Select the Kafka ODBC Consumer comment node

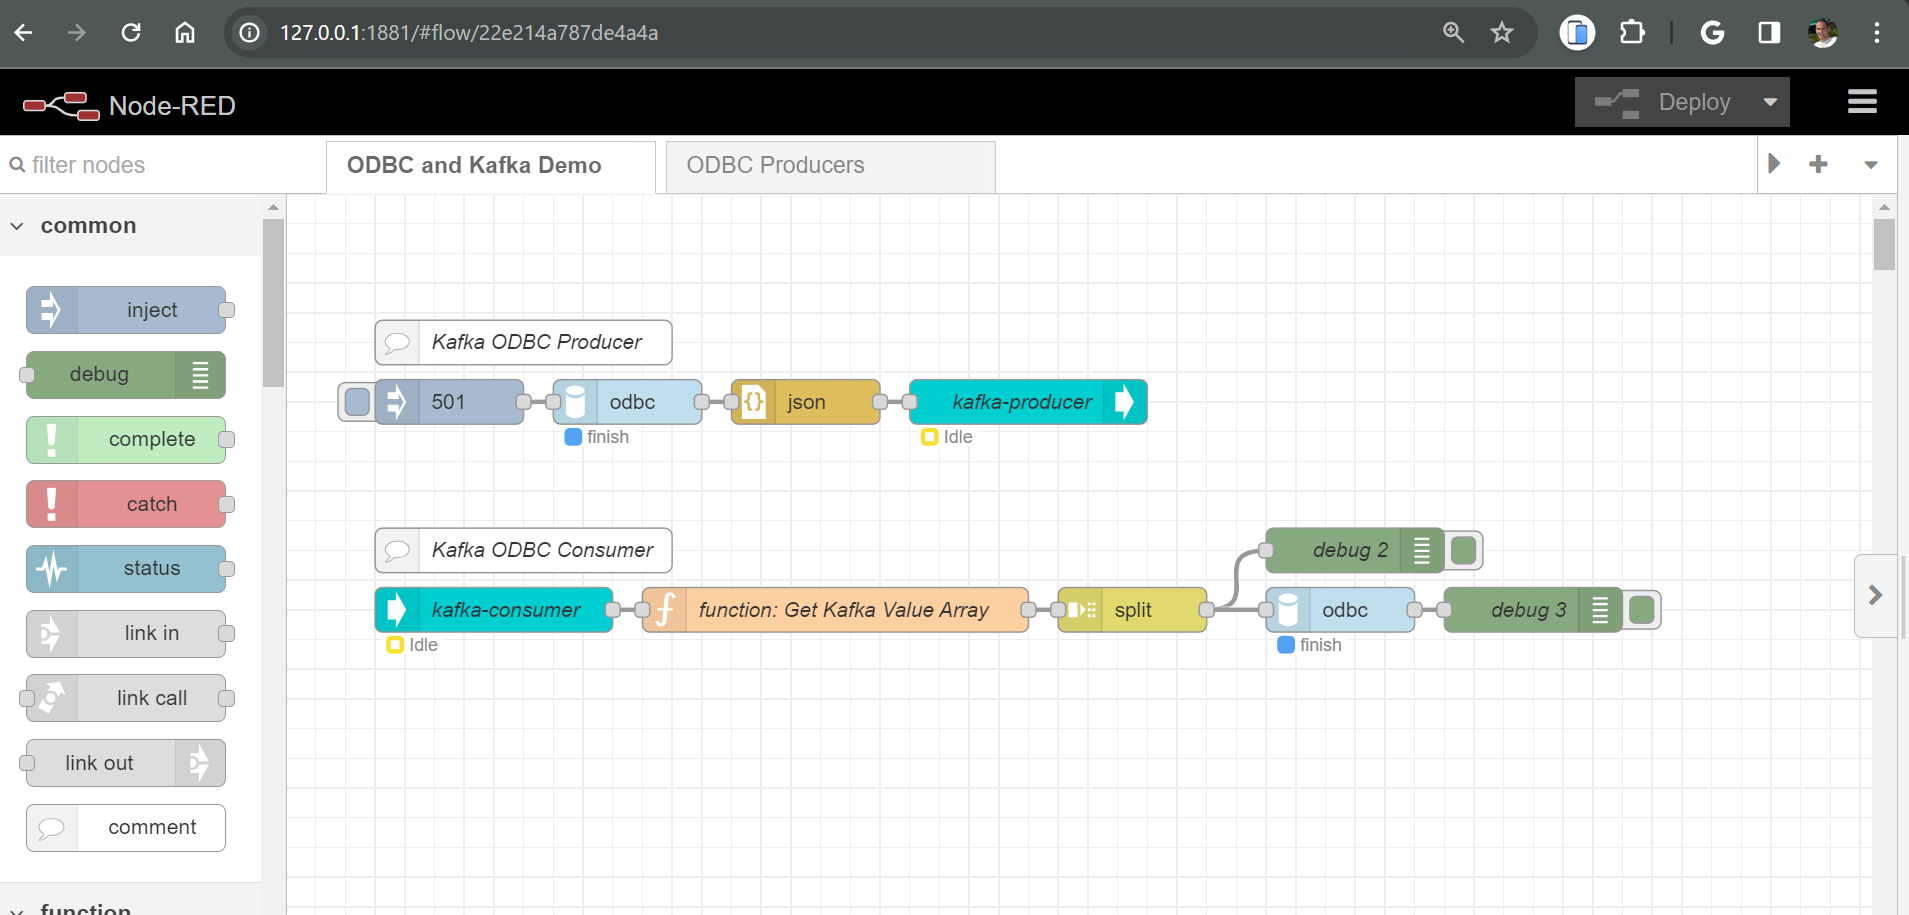click(523, 550)
